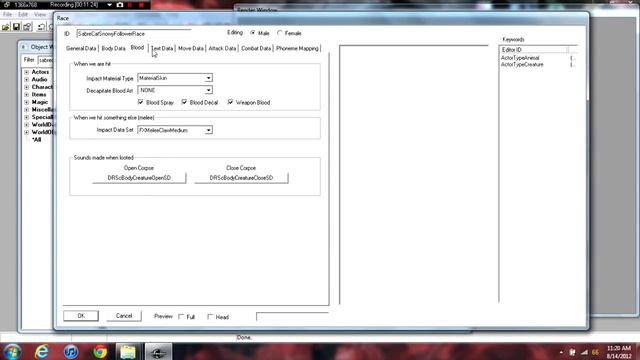Click the Undo toolbar icon
Viewport: 640px width, 360px height.
tap(41, 27)
